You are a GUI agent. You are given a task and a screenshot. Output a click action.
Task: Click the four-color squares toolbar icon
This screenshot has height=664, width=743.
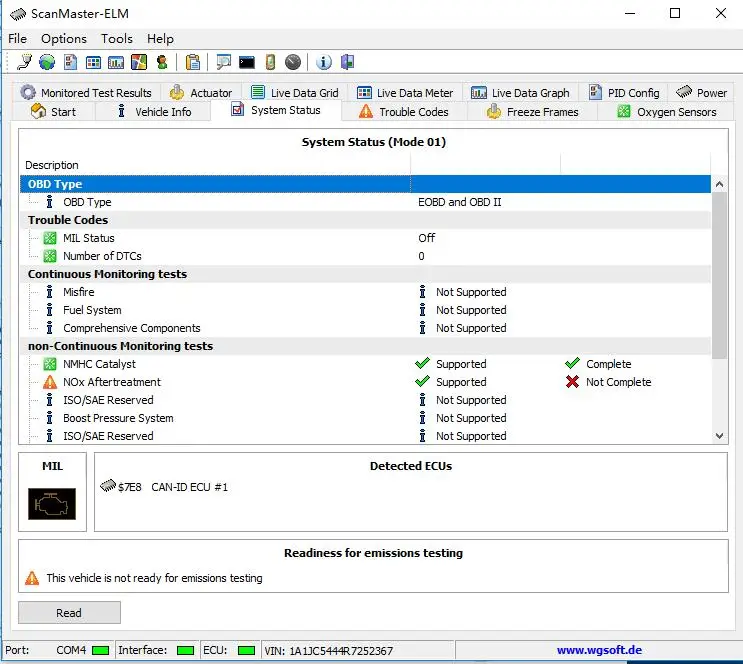pyautogui.click(x=139, y=62)
